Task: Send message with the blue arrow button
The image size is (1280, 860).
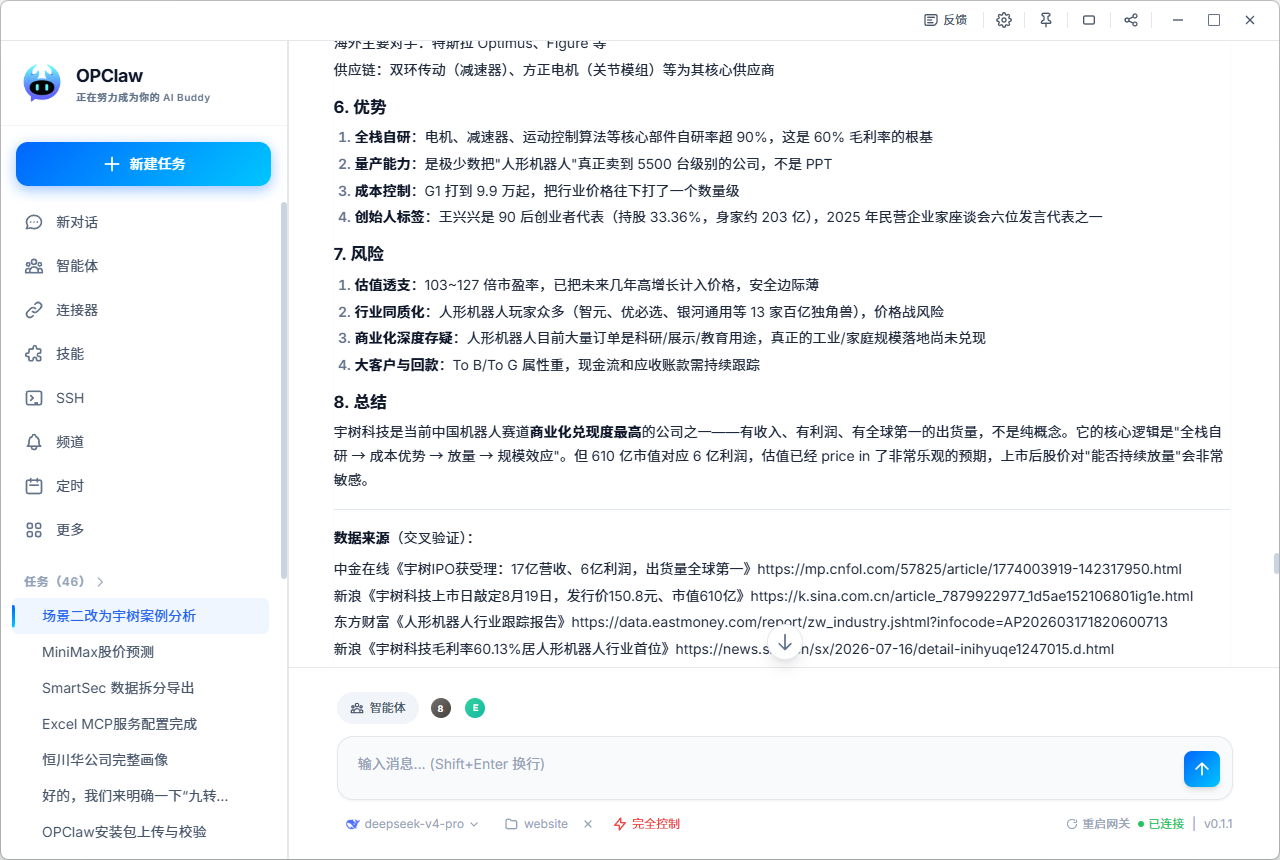Action: tap(1202, 769)
